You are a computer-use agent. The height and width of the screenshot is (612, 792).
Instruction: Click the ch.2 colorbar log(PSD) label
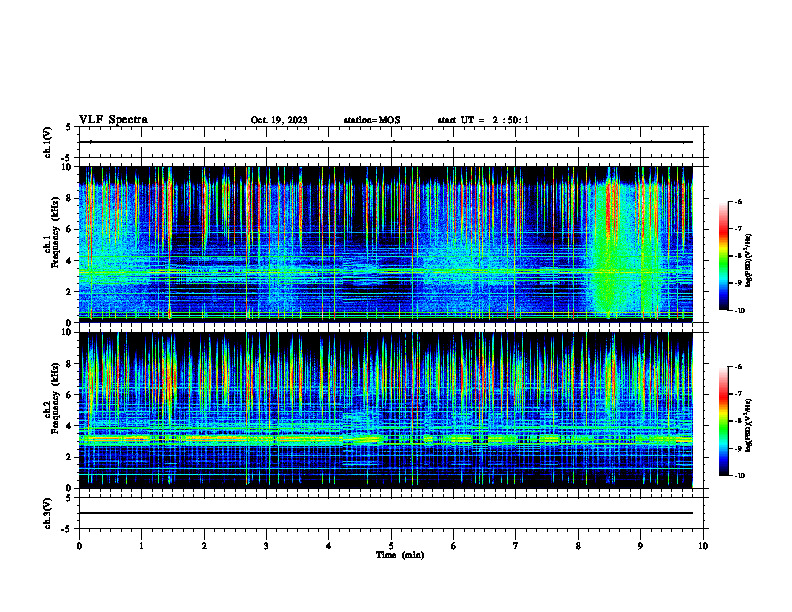point(749,425)
